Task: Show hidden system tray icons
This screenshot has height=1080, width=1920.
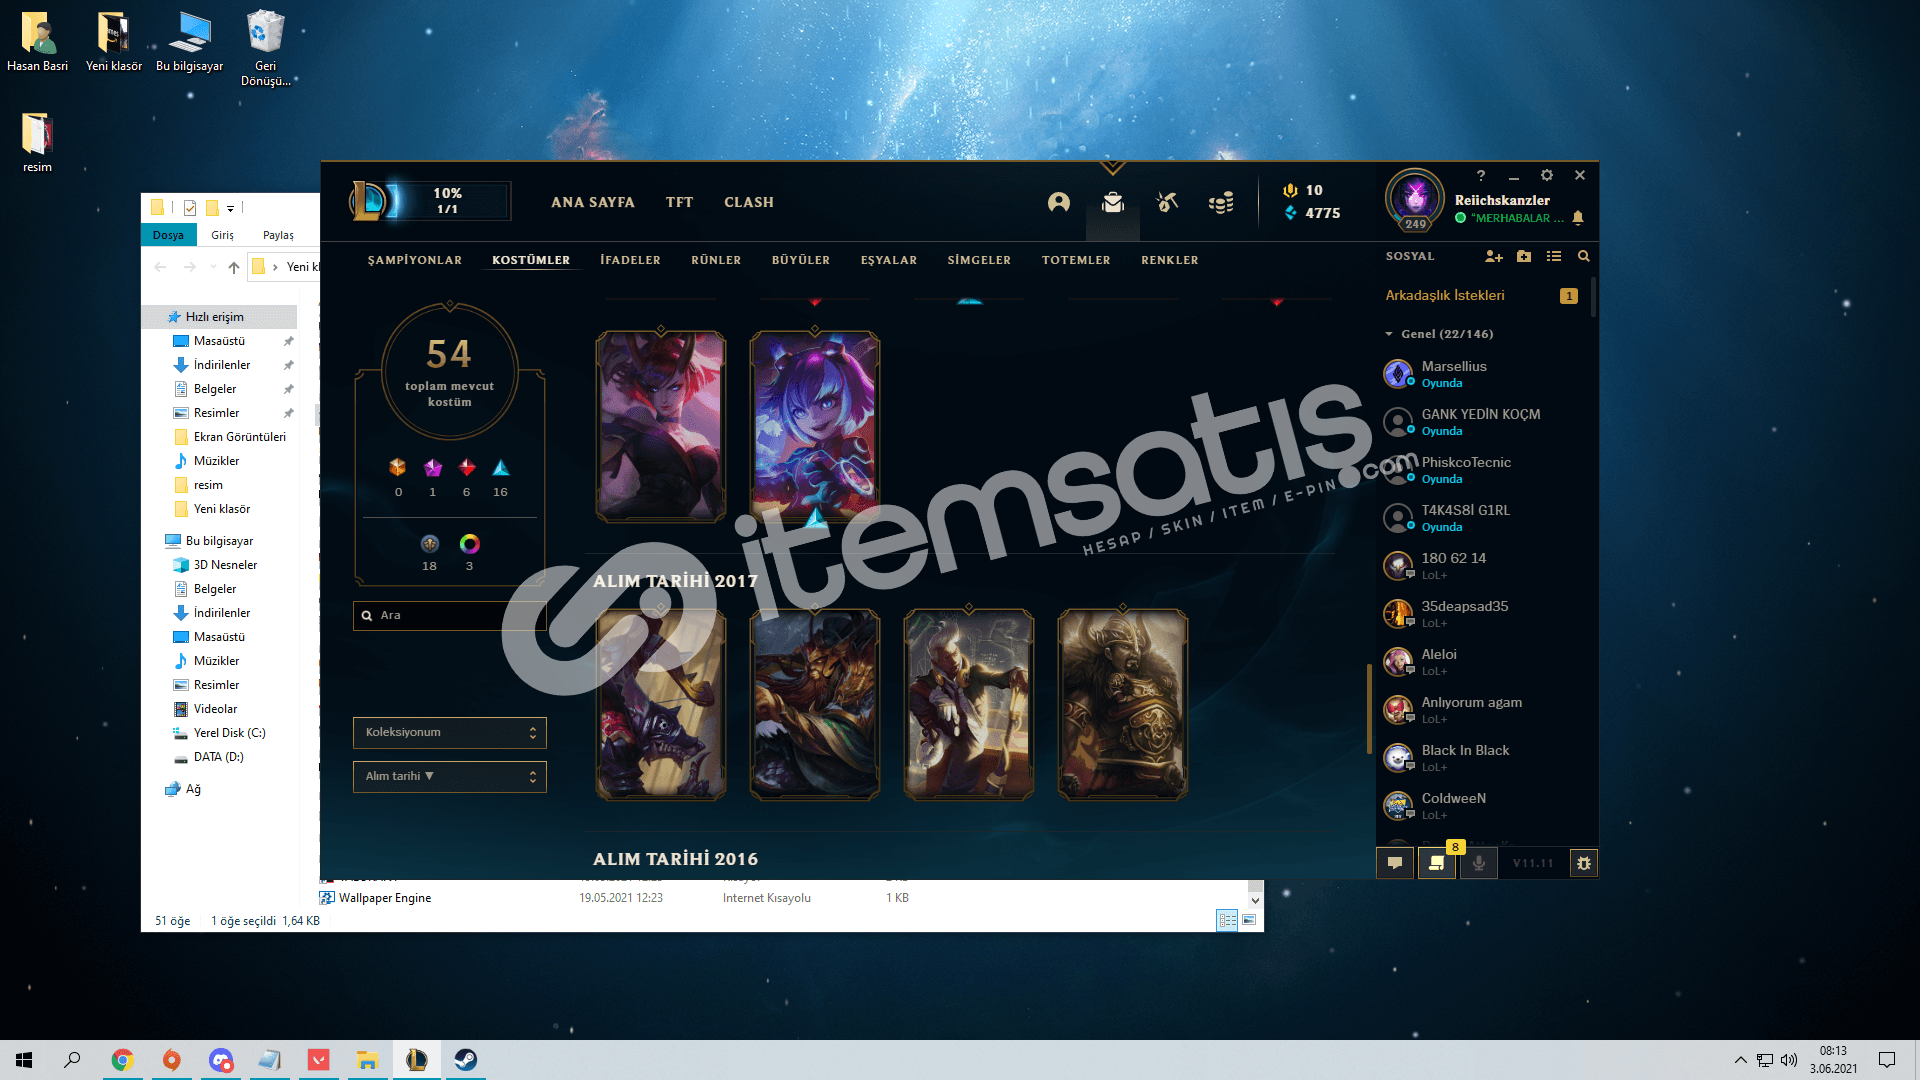Action: point(1741,1060)
